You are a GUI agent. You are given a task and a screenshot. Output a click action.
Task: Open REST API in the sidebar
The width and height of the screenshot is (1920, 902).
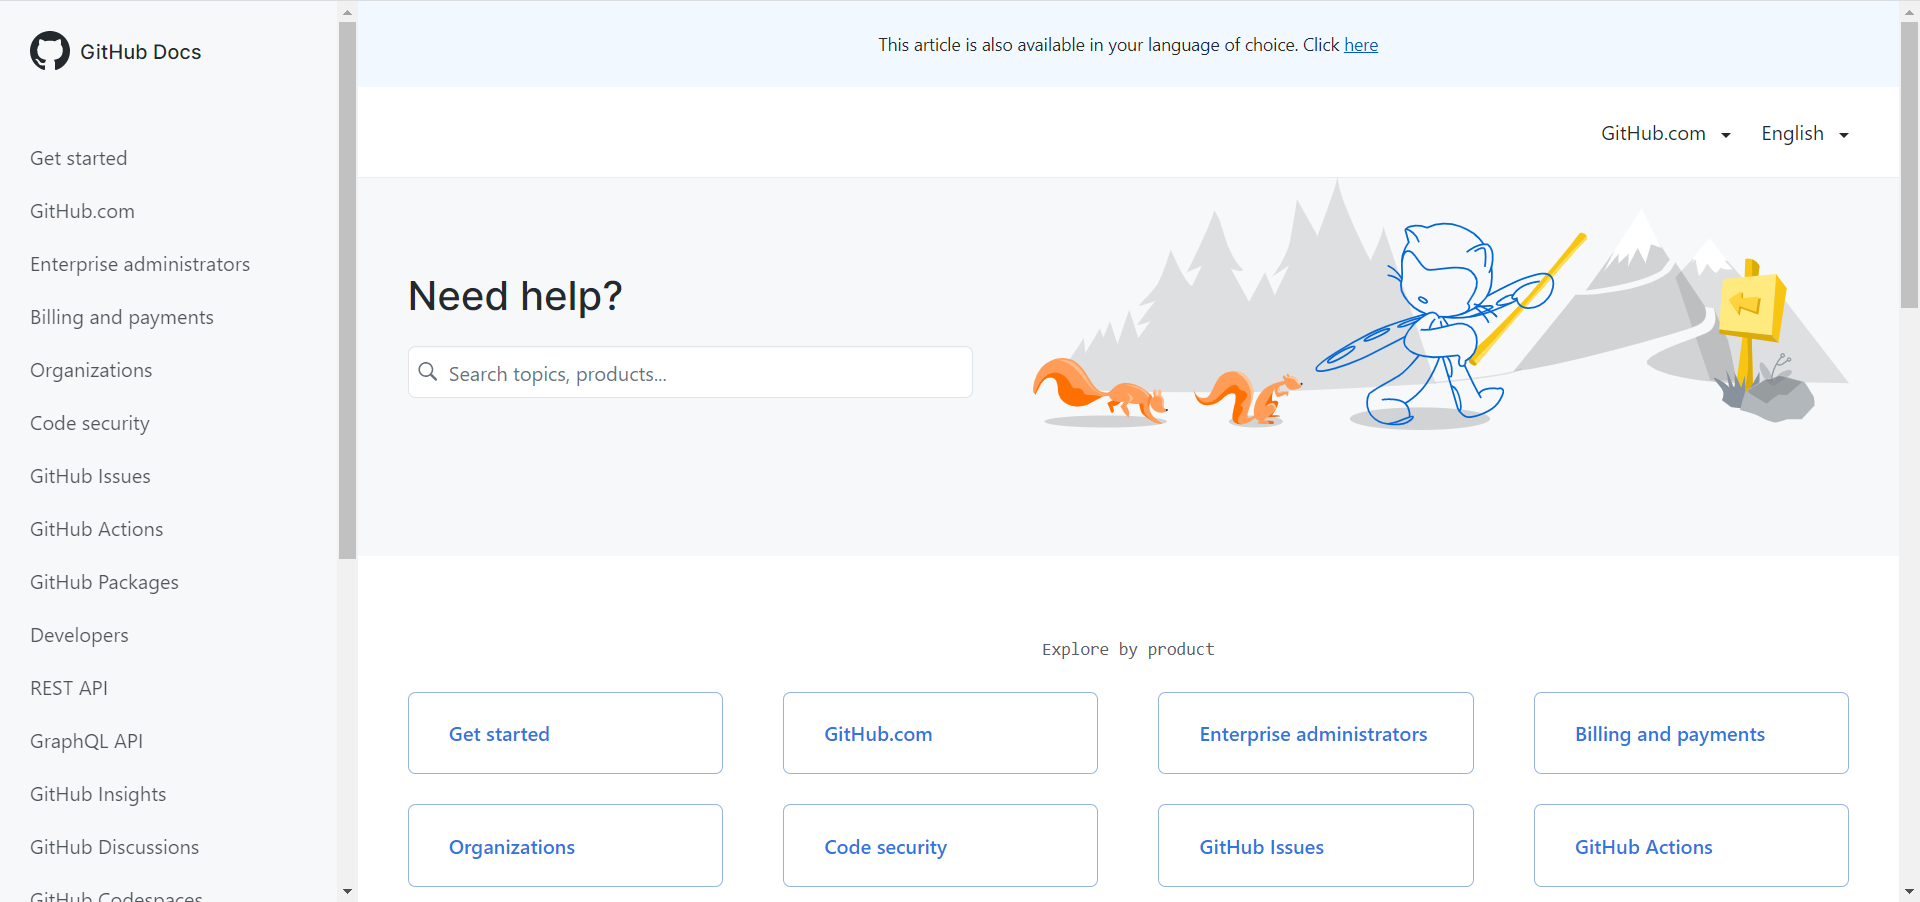click(69, 688)
